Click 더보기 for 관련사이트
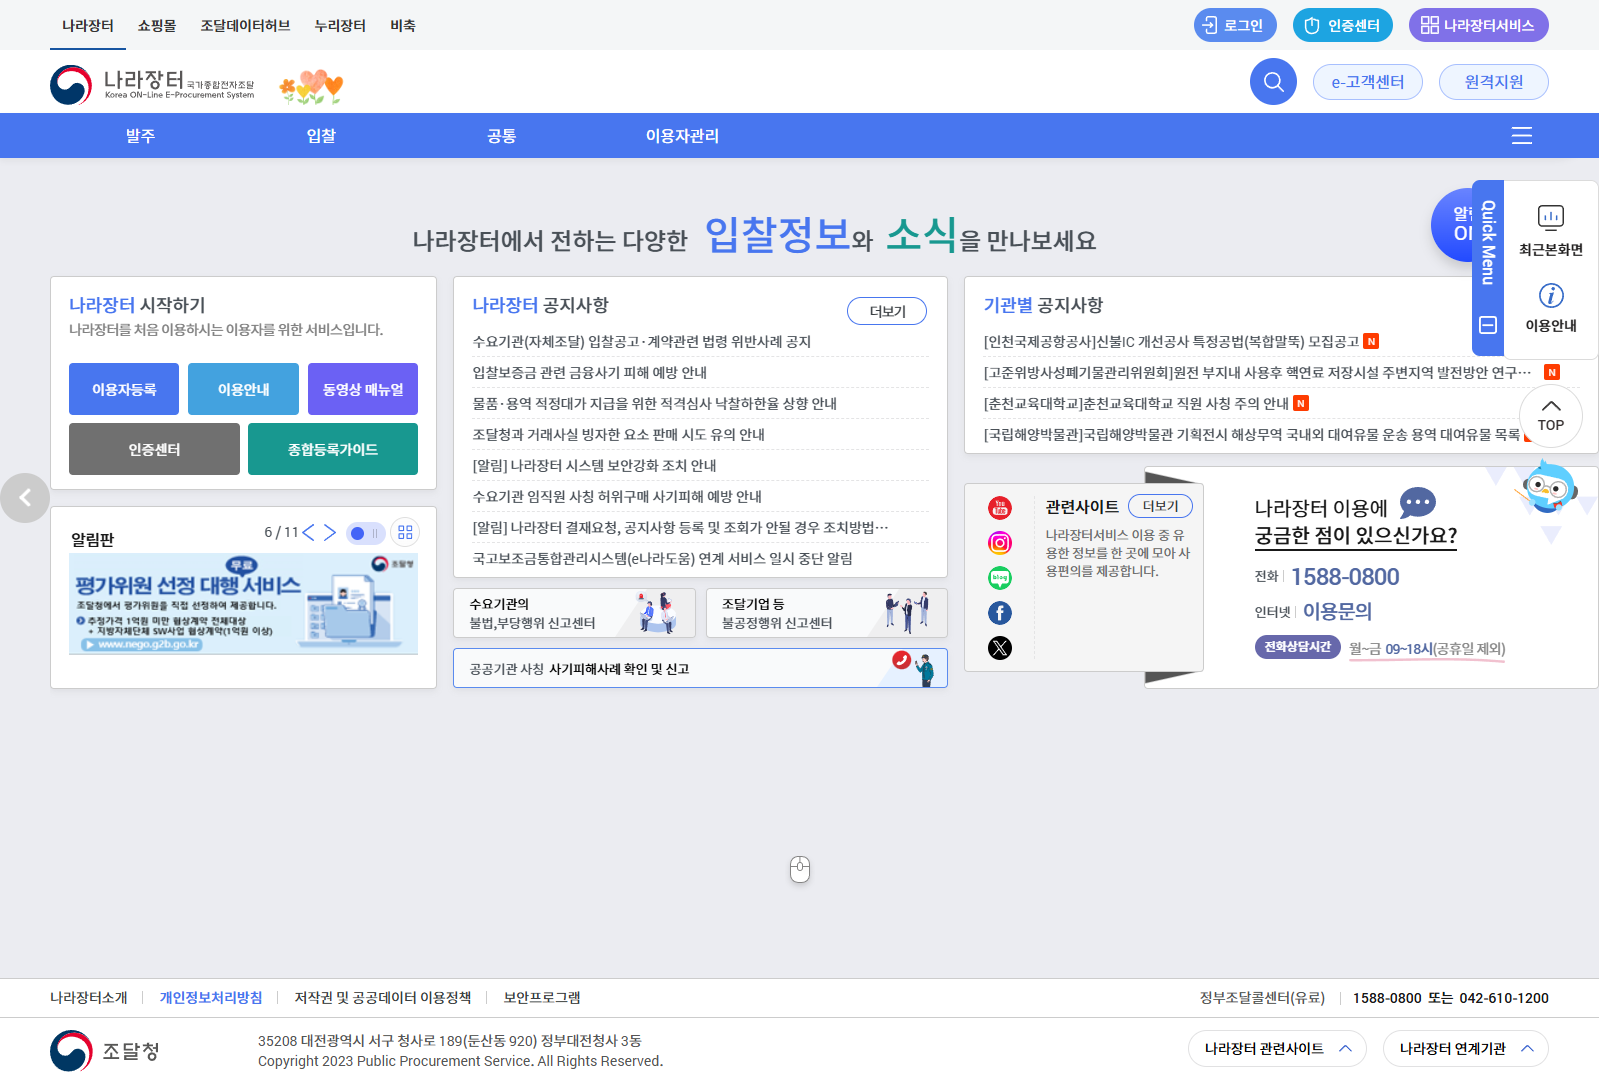1599x1084 pixels. click(x=1160, y=506)
